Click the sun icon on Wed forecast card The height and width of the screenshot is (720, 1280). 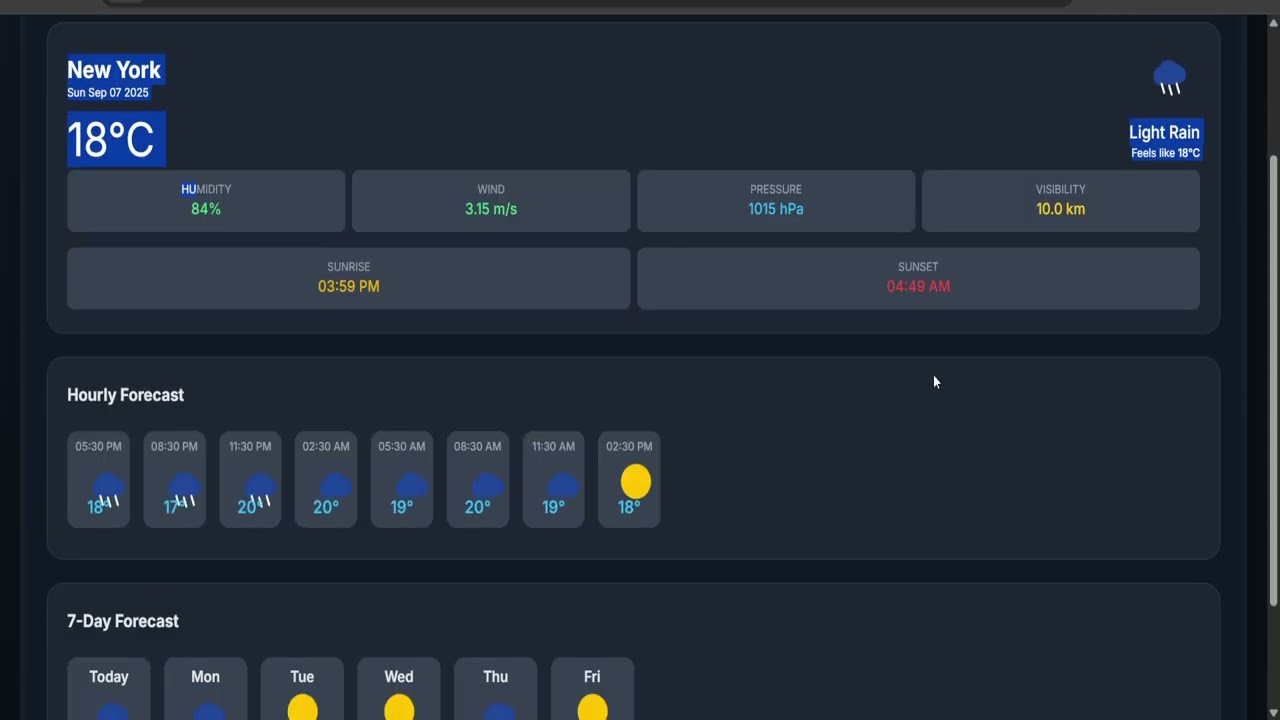click(x=399, y=707)
